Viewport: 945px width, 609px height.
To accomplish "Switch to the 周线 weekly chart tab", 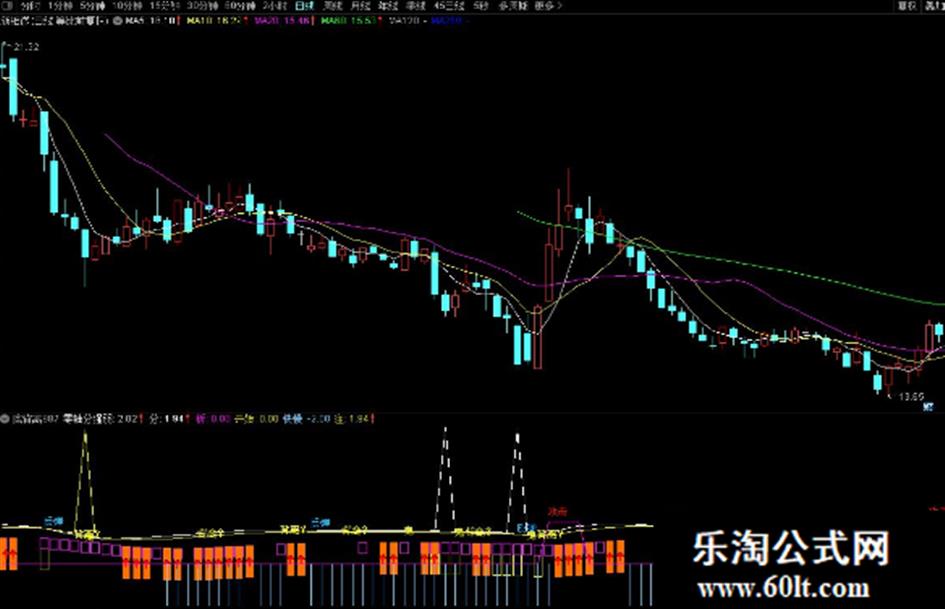I will (x=333, y=6).
